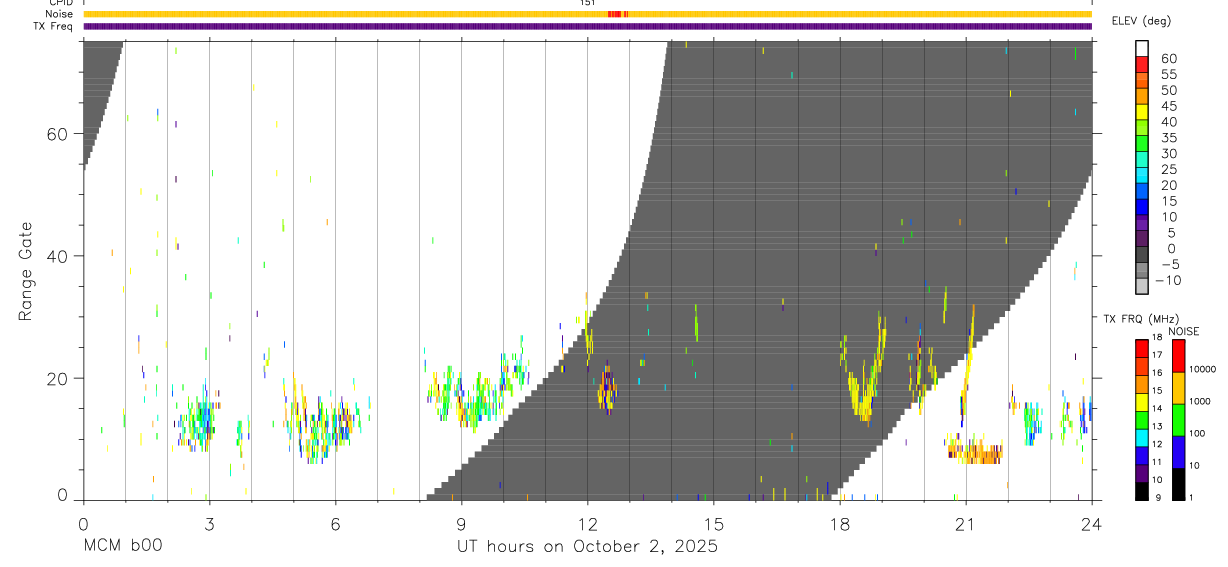Pick the blue 10–100 NOISE swatch
The image size is (1228, 567).
(1179, 452)
